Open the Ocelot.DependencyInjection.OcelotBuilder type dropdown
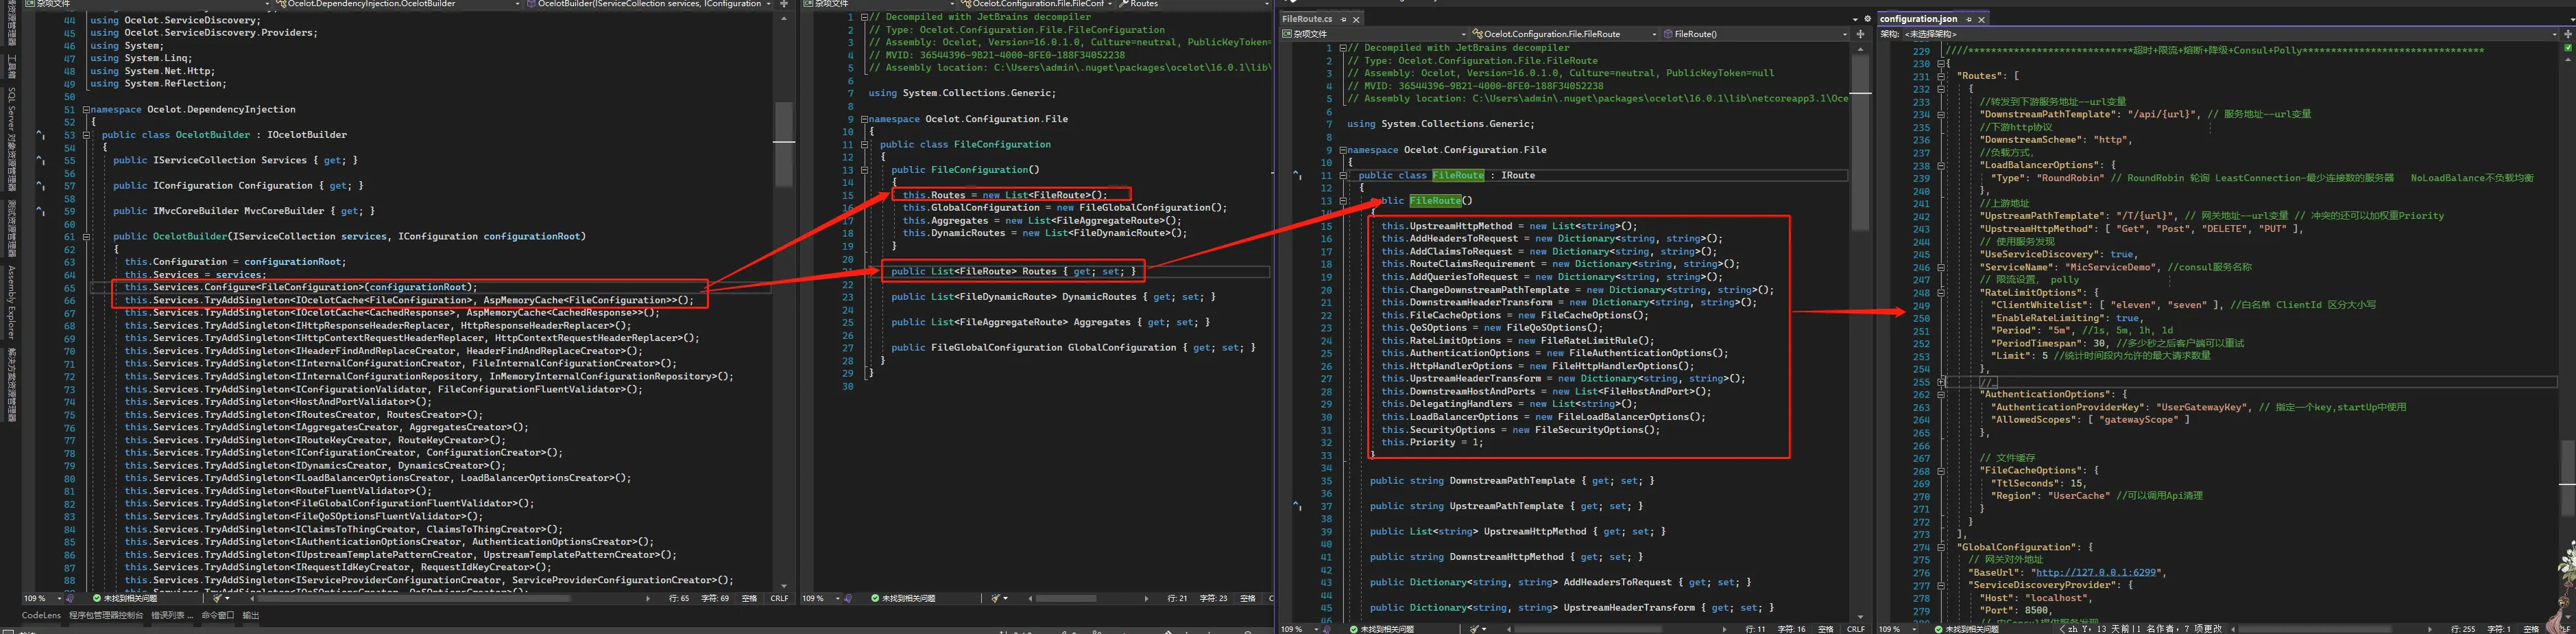 tap(397, 4)
